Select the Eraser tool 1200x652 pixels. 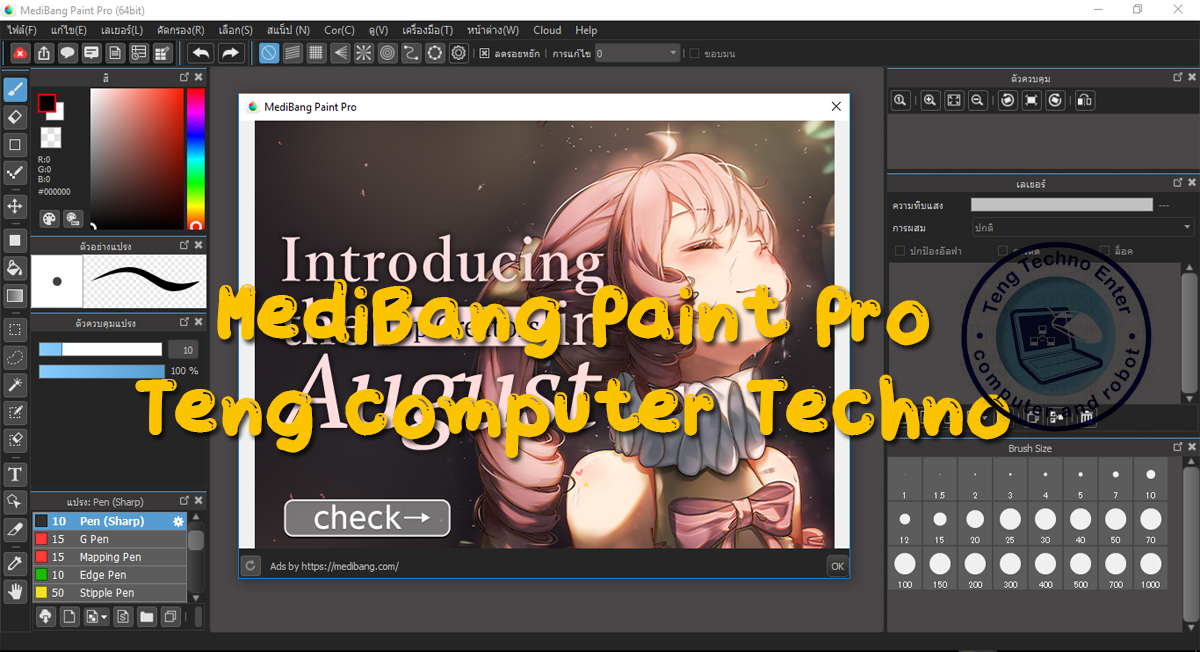15,117
